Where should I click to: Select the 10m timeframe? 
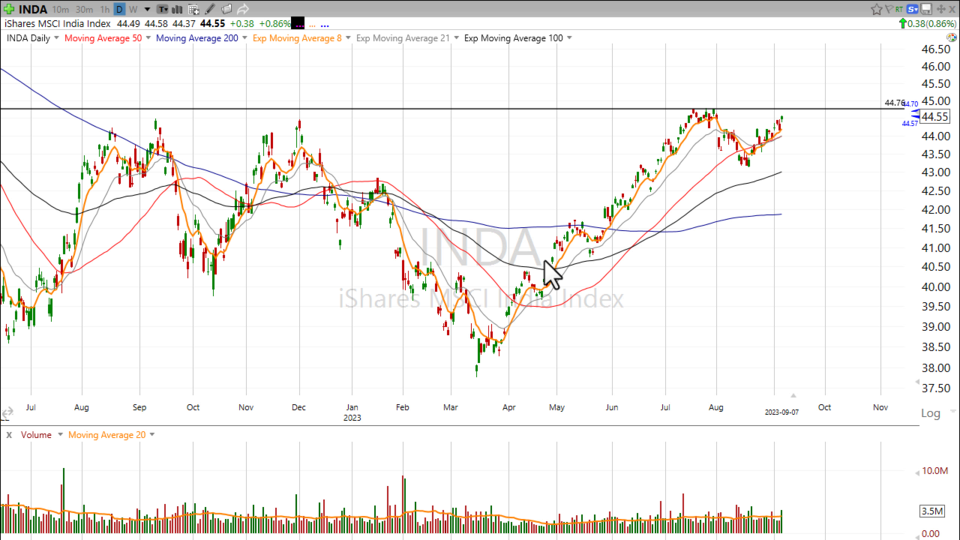[x=61, y=9]
